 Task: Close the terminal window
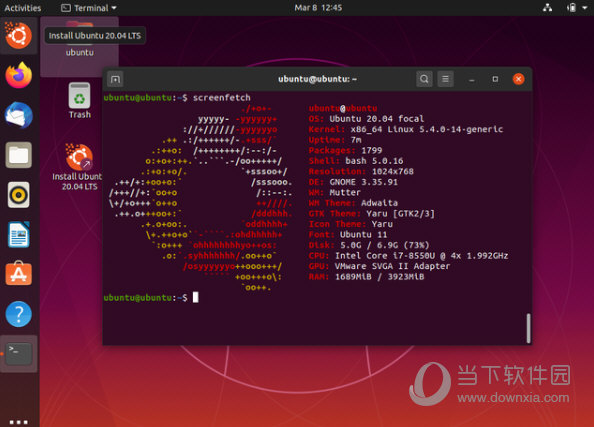pos(518,79)
